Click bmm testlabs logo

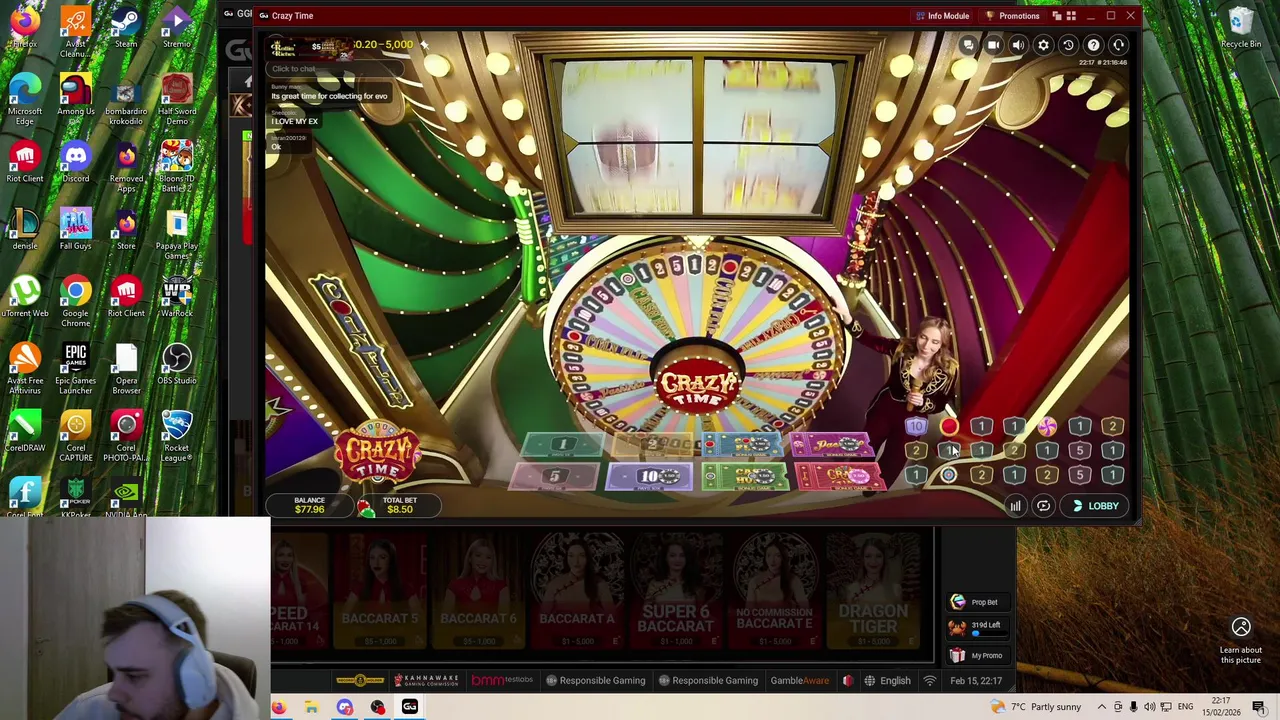(x=502, y=680)
